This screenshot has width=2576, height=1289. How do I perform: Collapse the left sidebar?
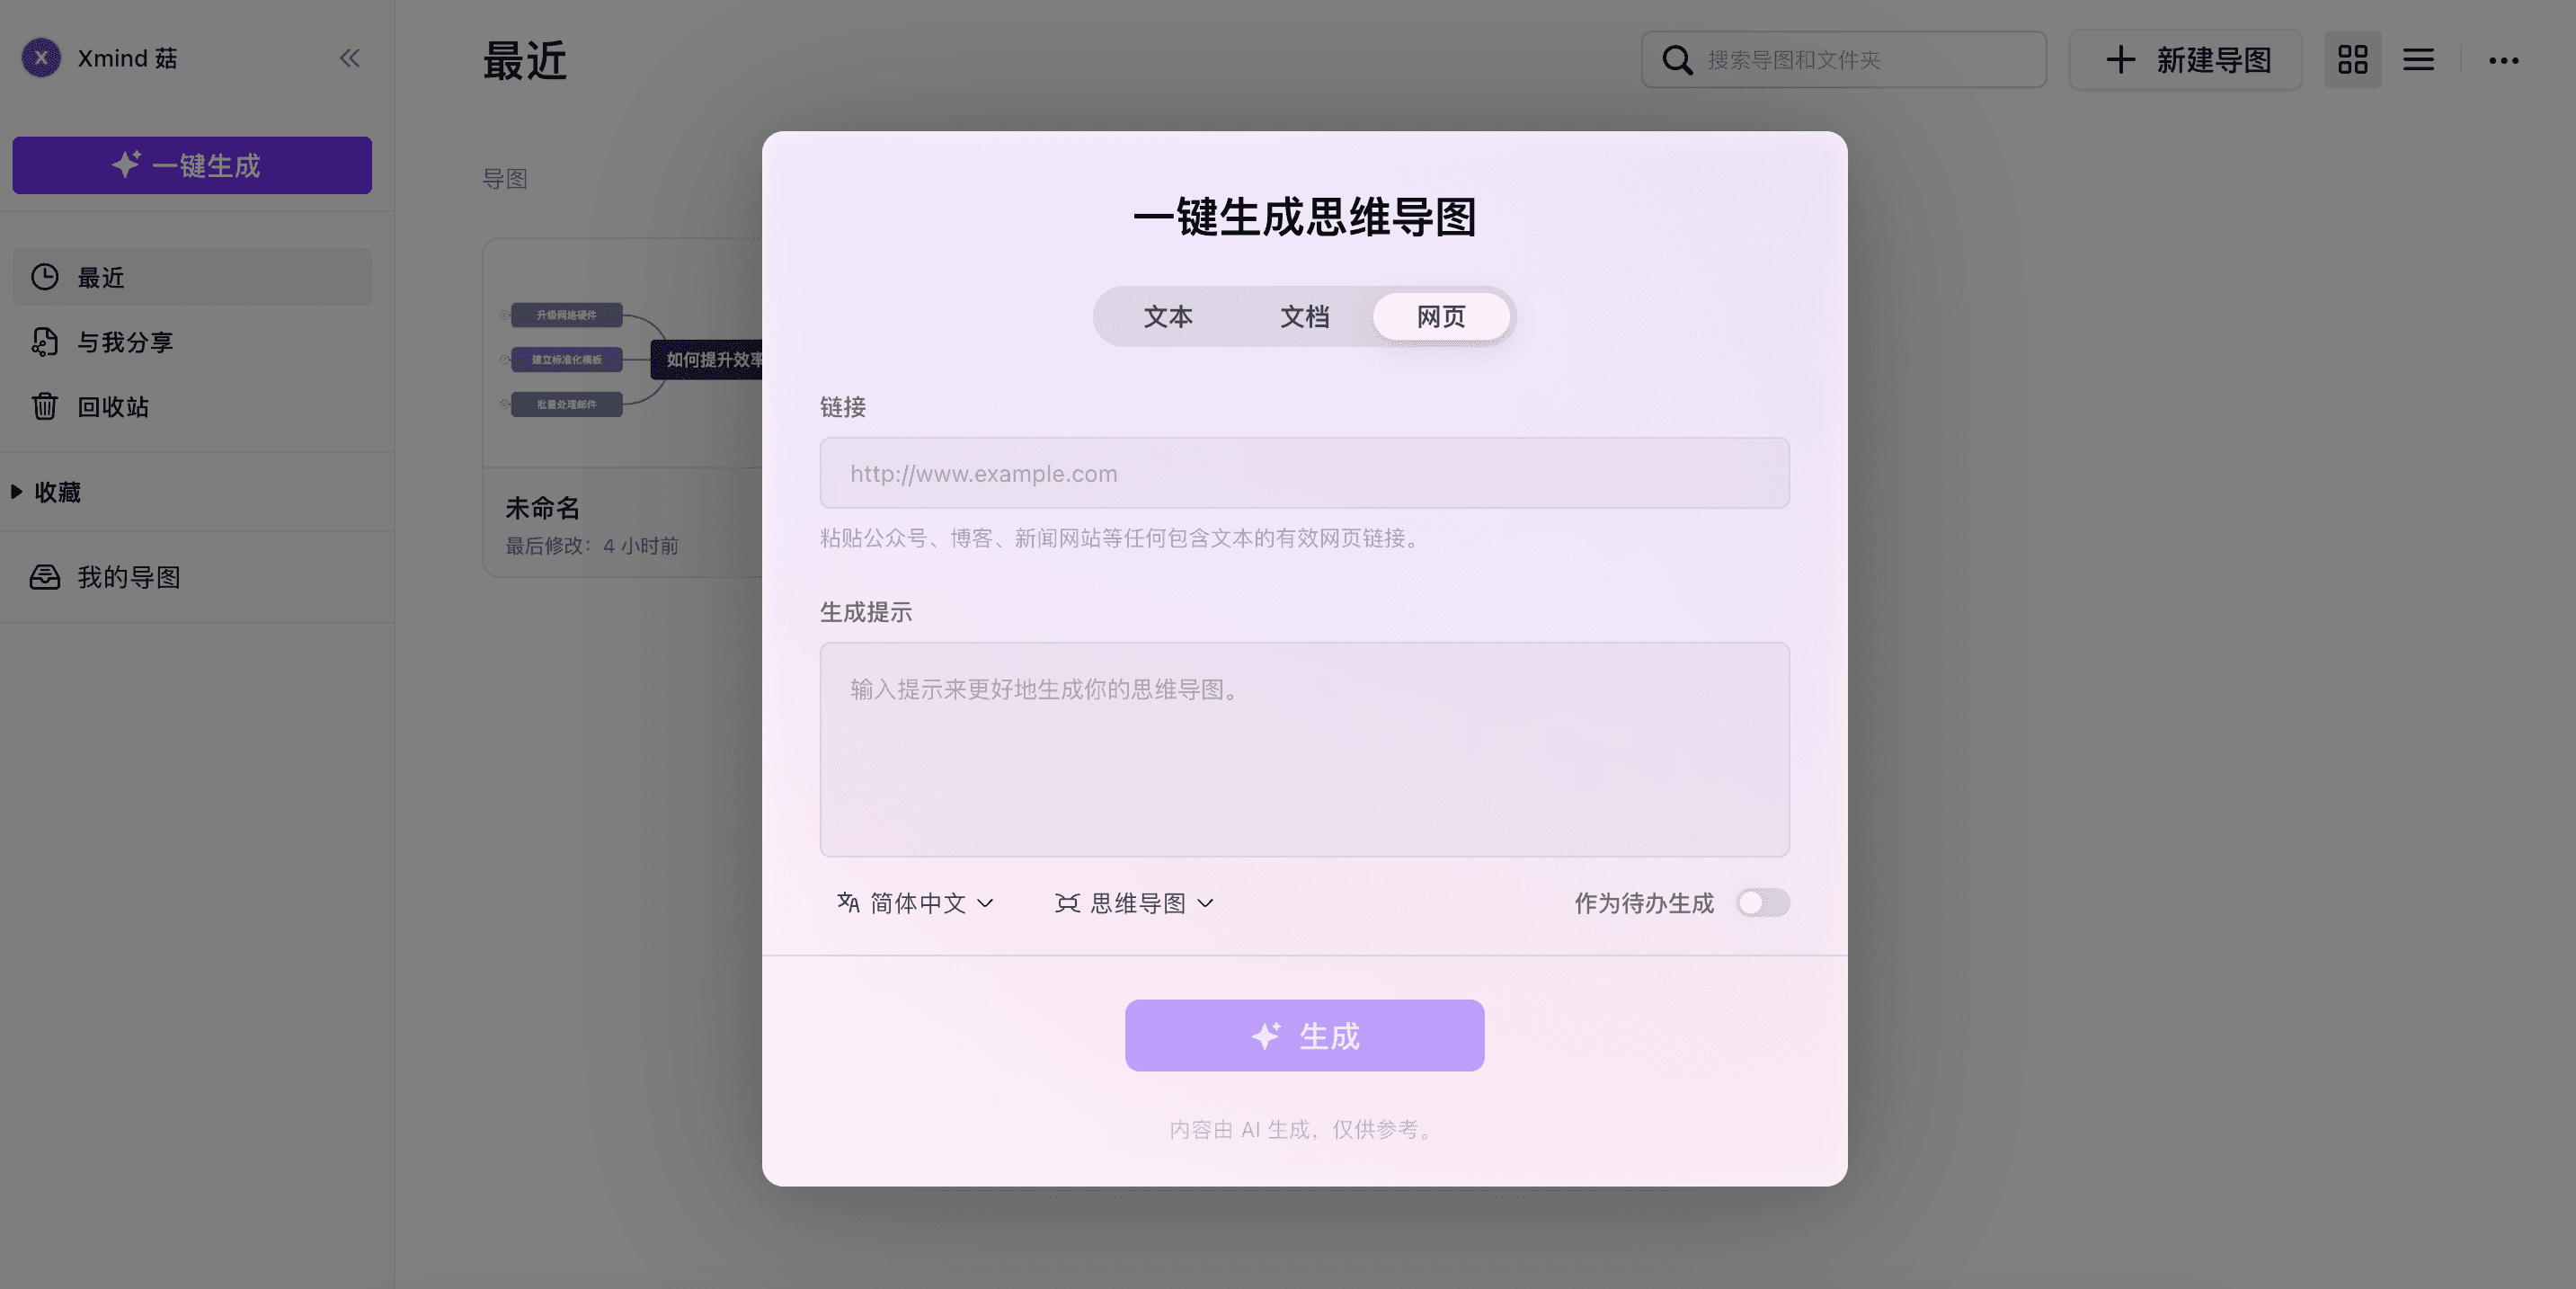tap(349, 57)
